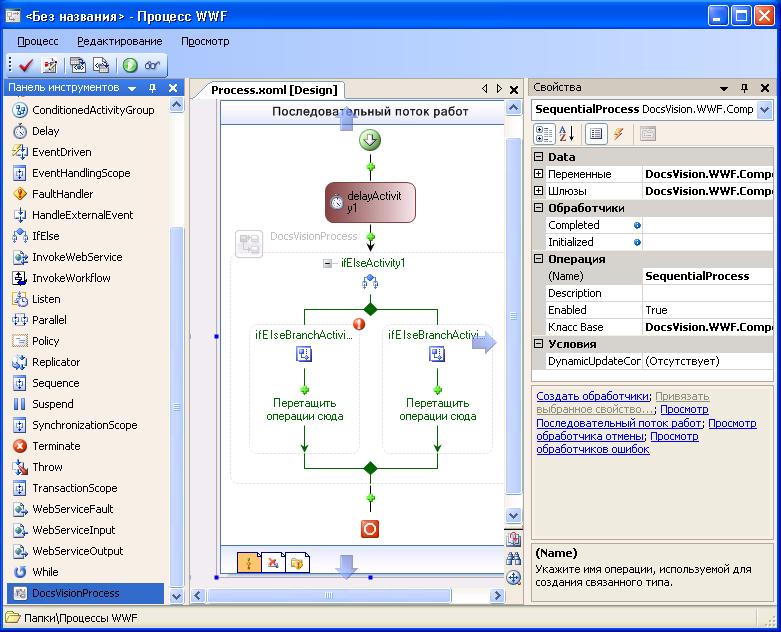
Task: Close the toolbox panel
Action: click(173, 88)
